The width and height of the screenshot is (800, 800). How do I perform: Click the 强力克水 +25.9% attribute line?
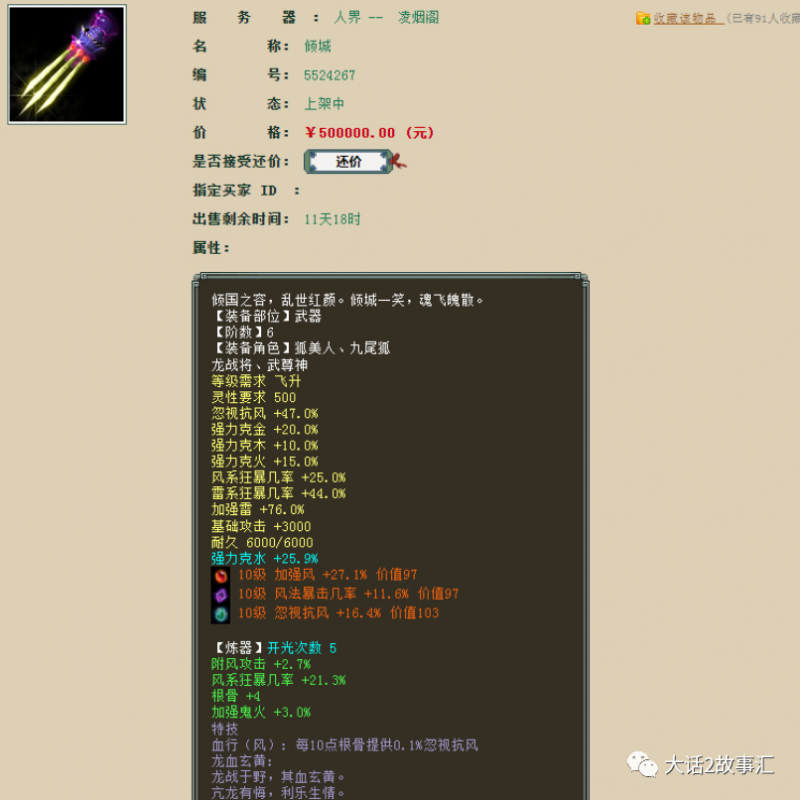[x=264, y=558]
